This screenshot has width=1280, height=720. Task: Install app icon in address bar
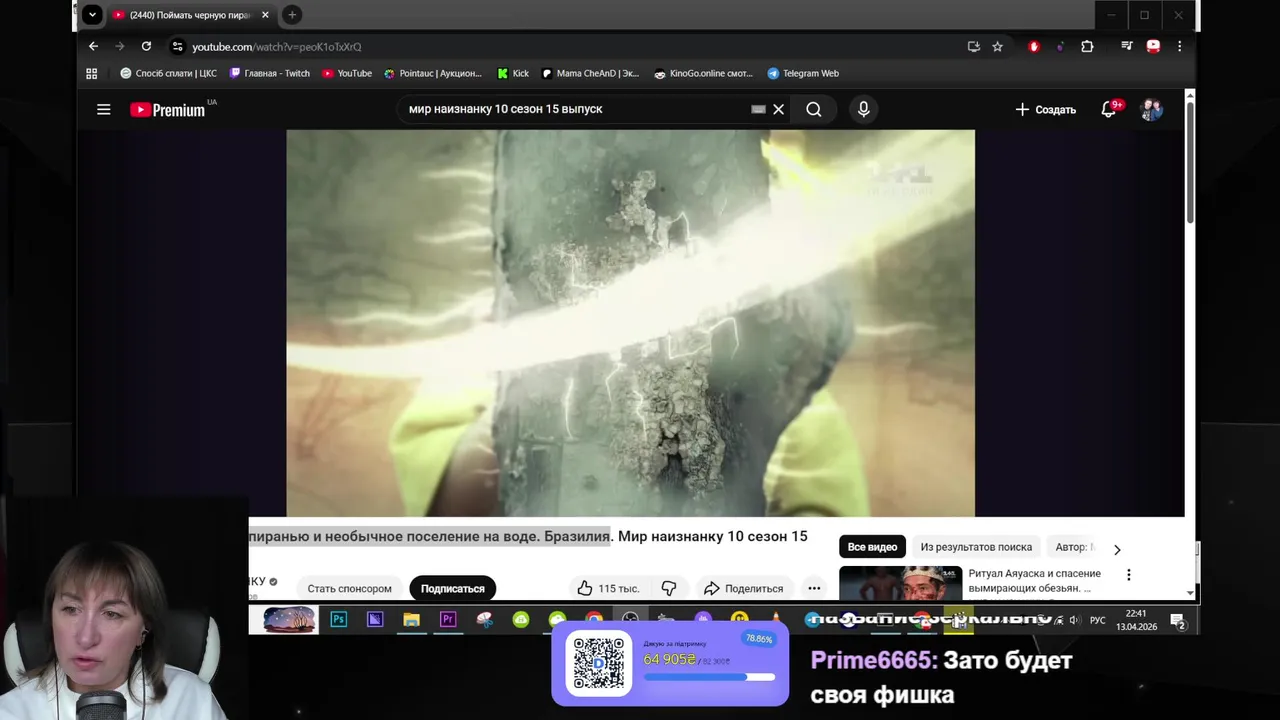pyautogui.click(x=973, y=46)
